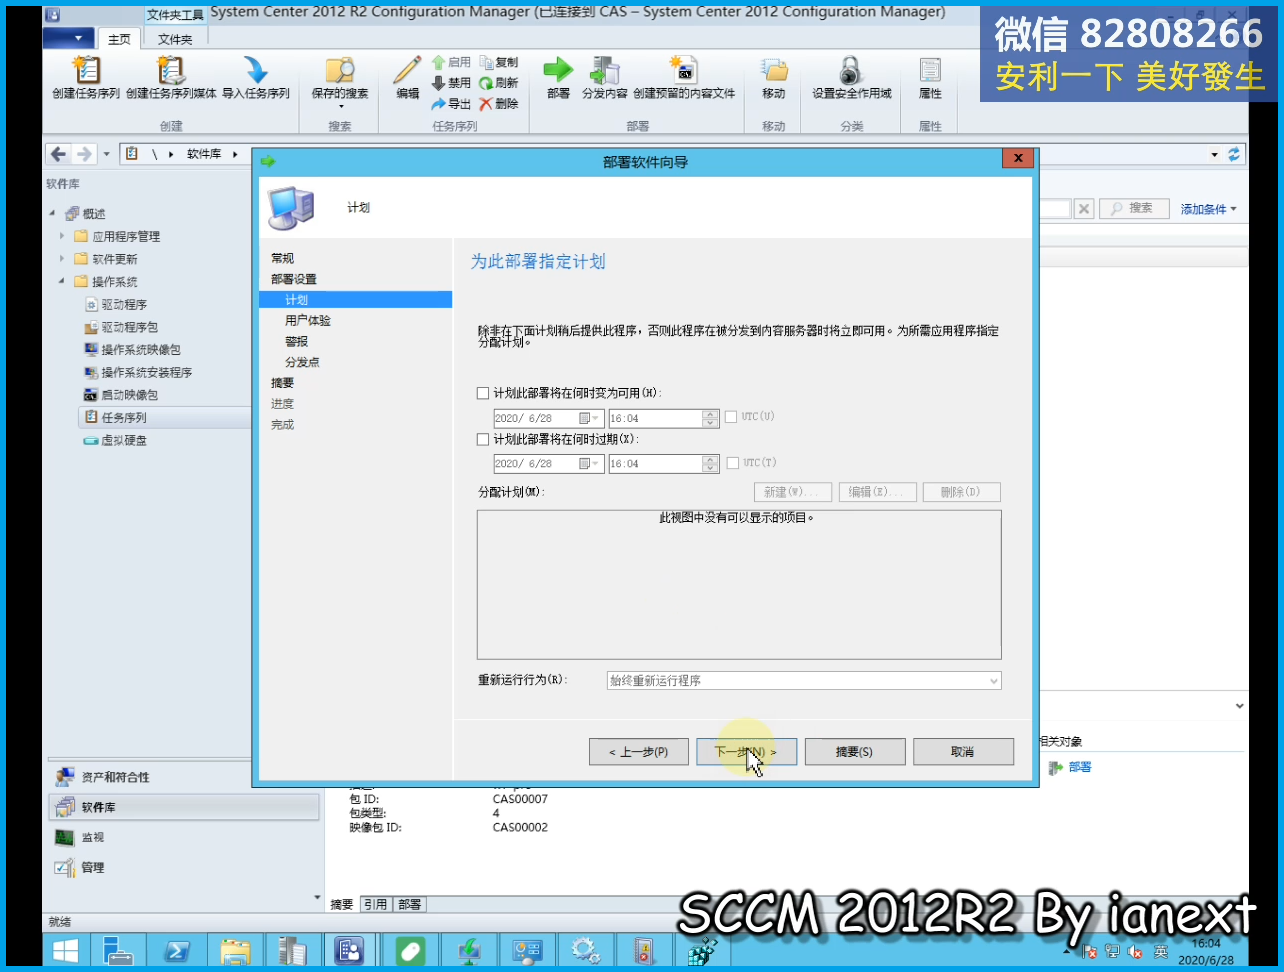This screenshot has width=1284, height=972.
Task: Click navigation Forward arrow button
Action: coord(84,154)
